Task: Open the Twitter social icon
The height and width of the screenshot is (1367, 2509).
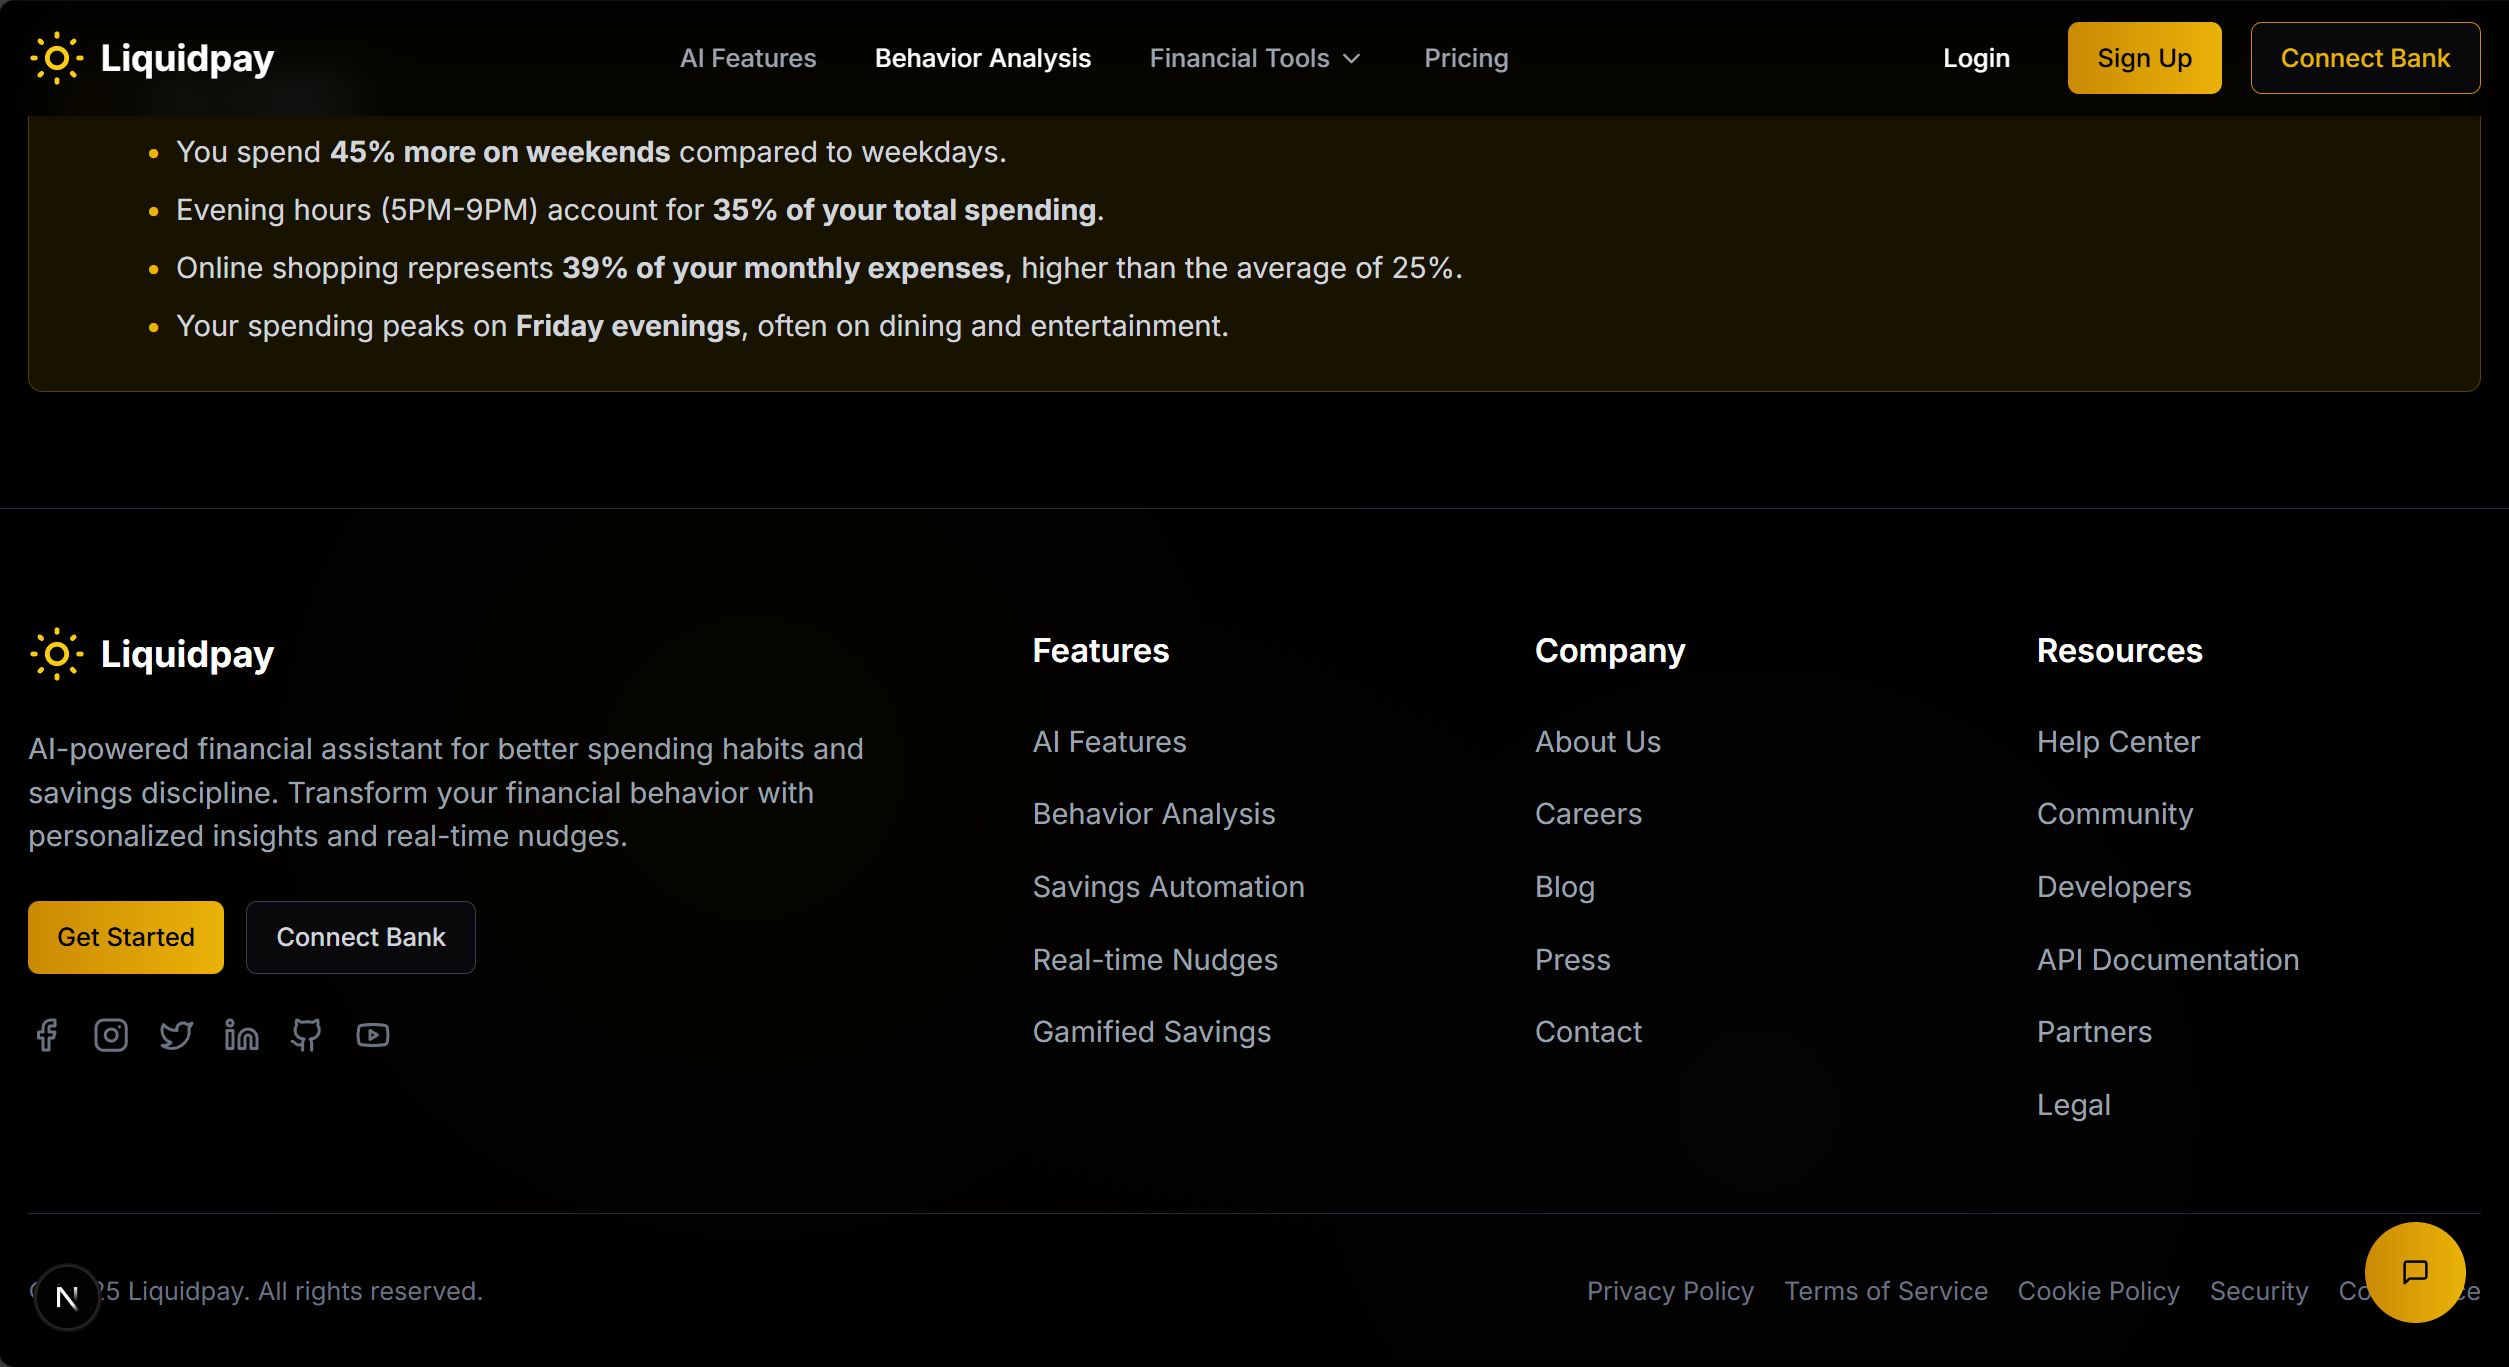Action: 176,1035
